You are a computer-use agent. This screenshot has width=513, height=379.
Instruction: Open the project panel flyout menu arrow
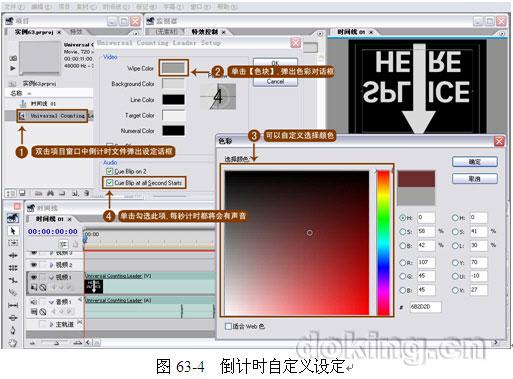(x=135, y=33)
